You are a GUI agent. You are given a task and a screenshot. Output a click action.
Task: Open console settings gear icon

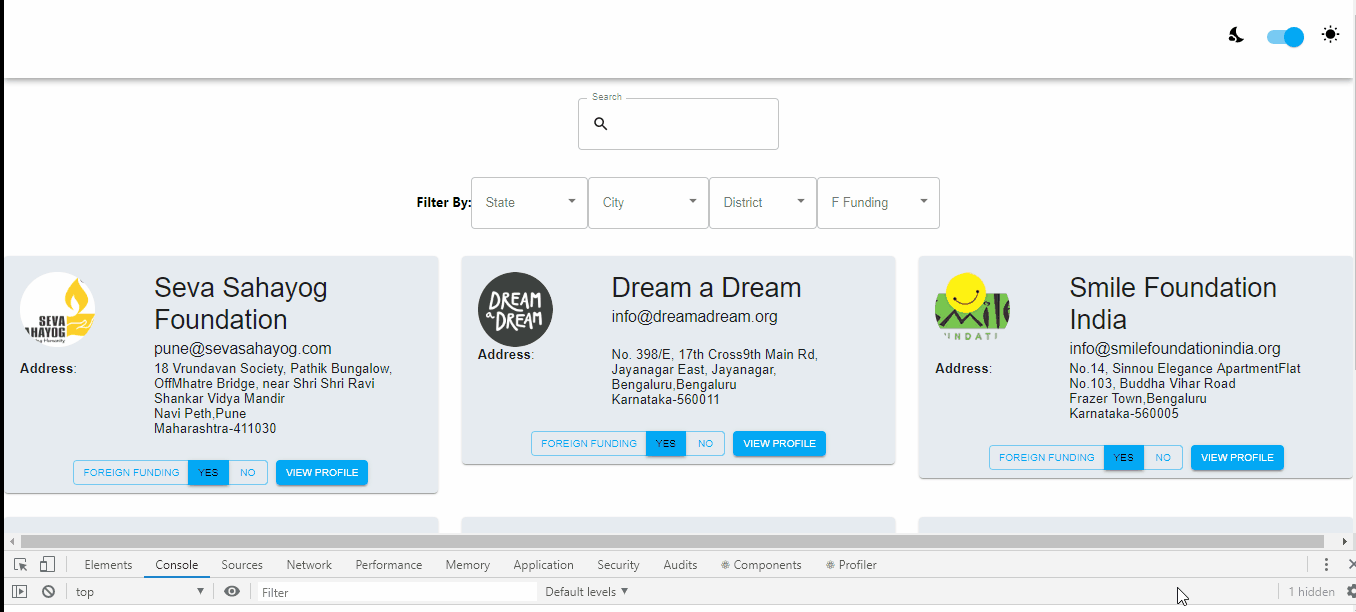(1350, 592)
